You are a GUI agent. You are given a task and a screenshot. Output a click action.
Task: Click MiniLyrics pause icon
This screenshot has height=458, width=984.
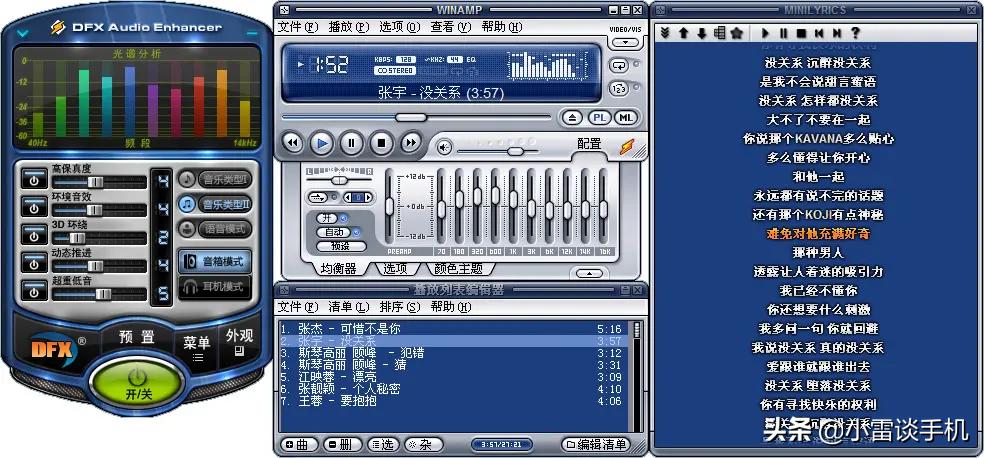tap(784, 33)
